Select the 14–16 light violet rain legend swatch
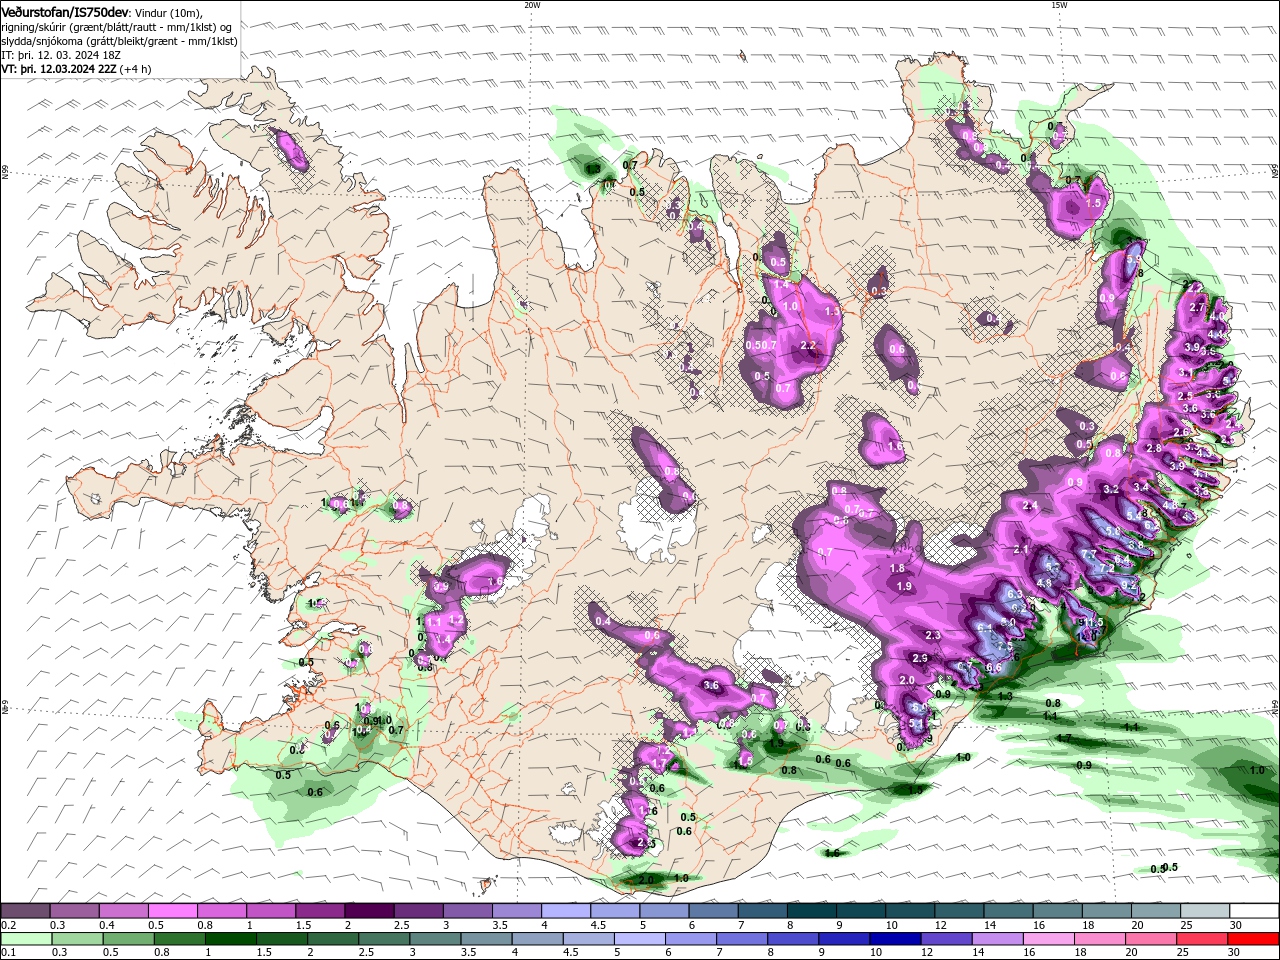 997,939
